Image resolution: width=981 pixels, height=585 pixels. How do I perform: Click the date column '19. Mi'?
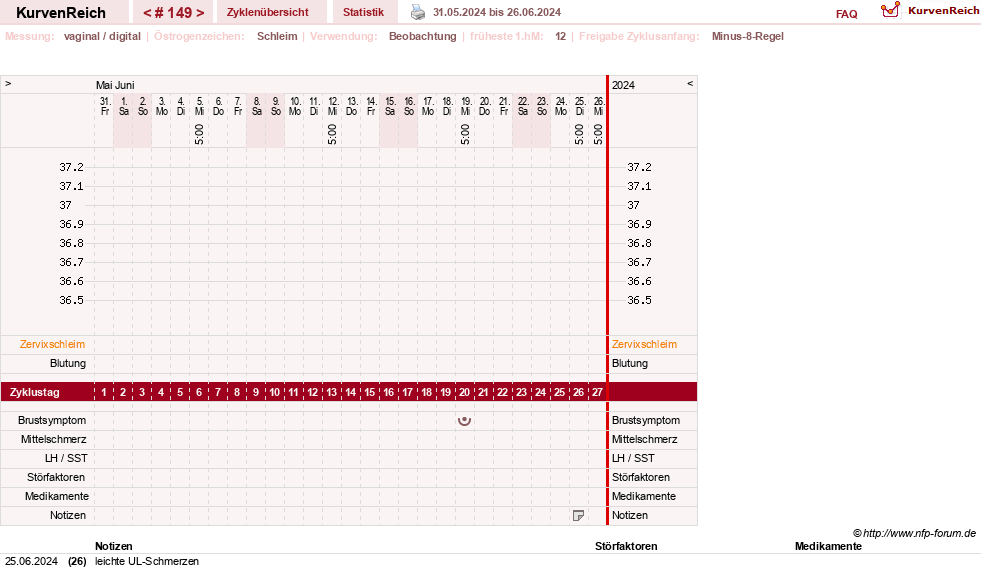click(465, 106)
